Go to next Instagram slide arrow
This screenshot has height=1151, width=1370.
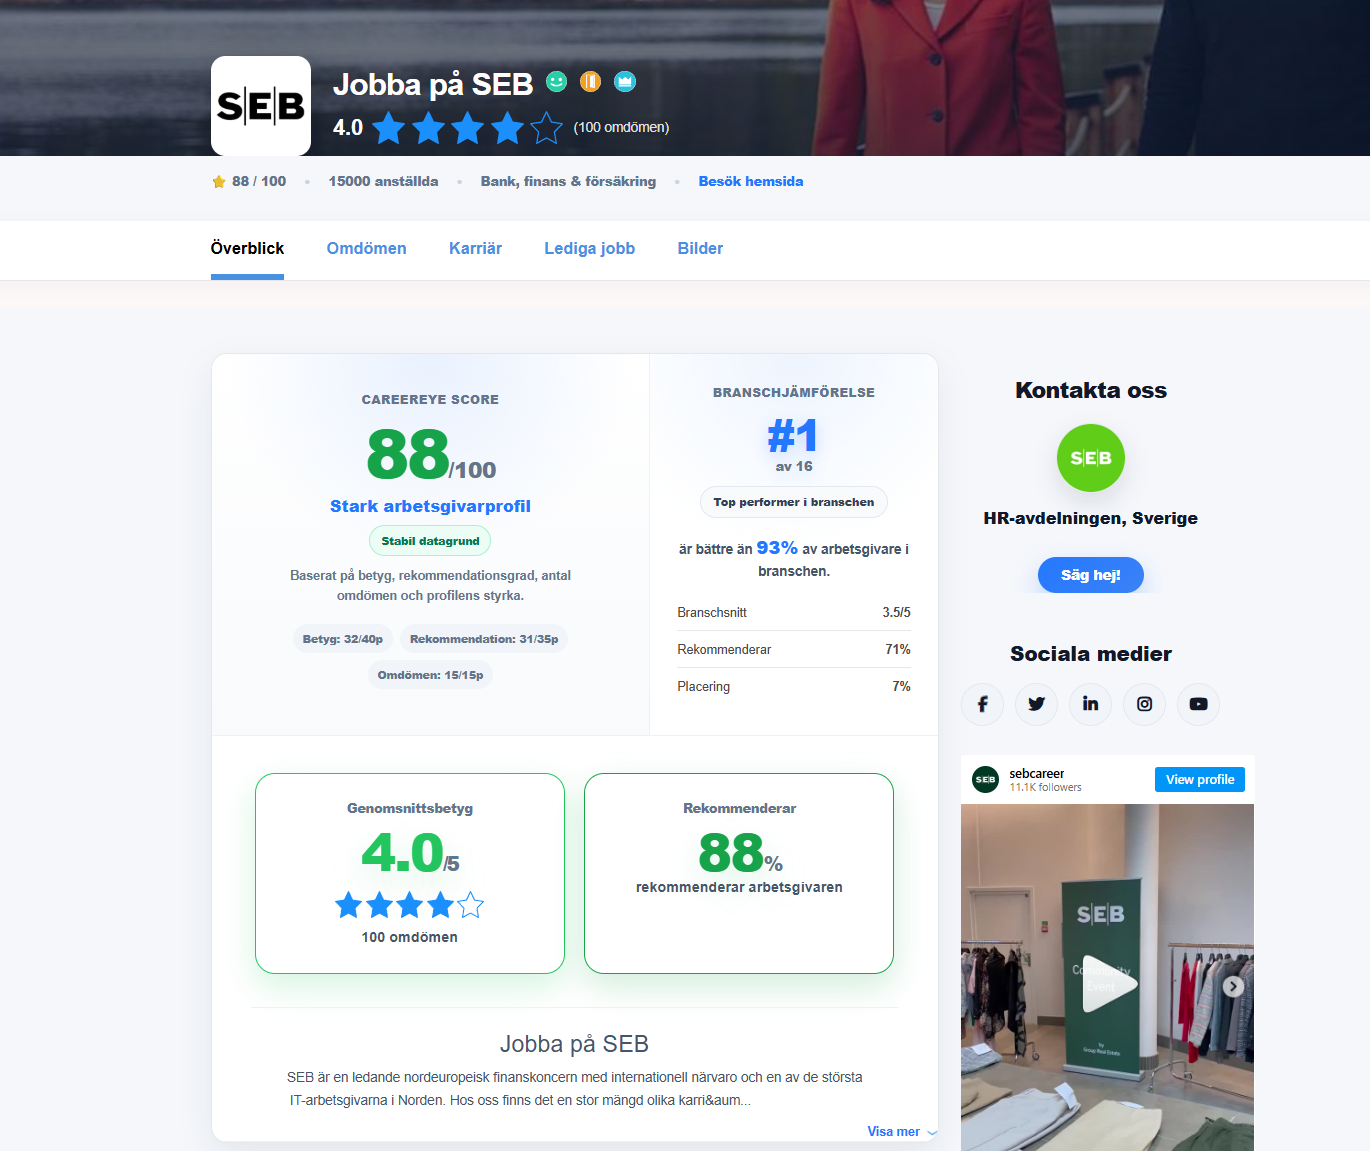1233,987
